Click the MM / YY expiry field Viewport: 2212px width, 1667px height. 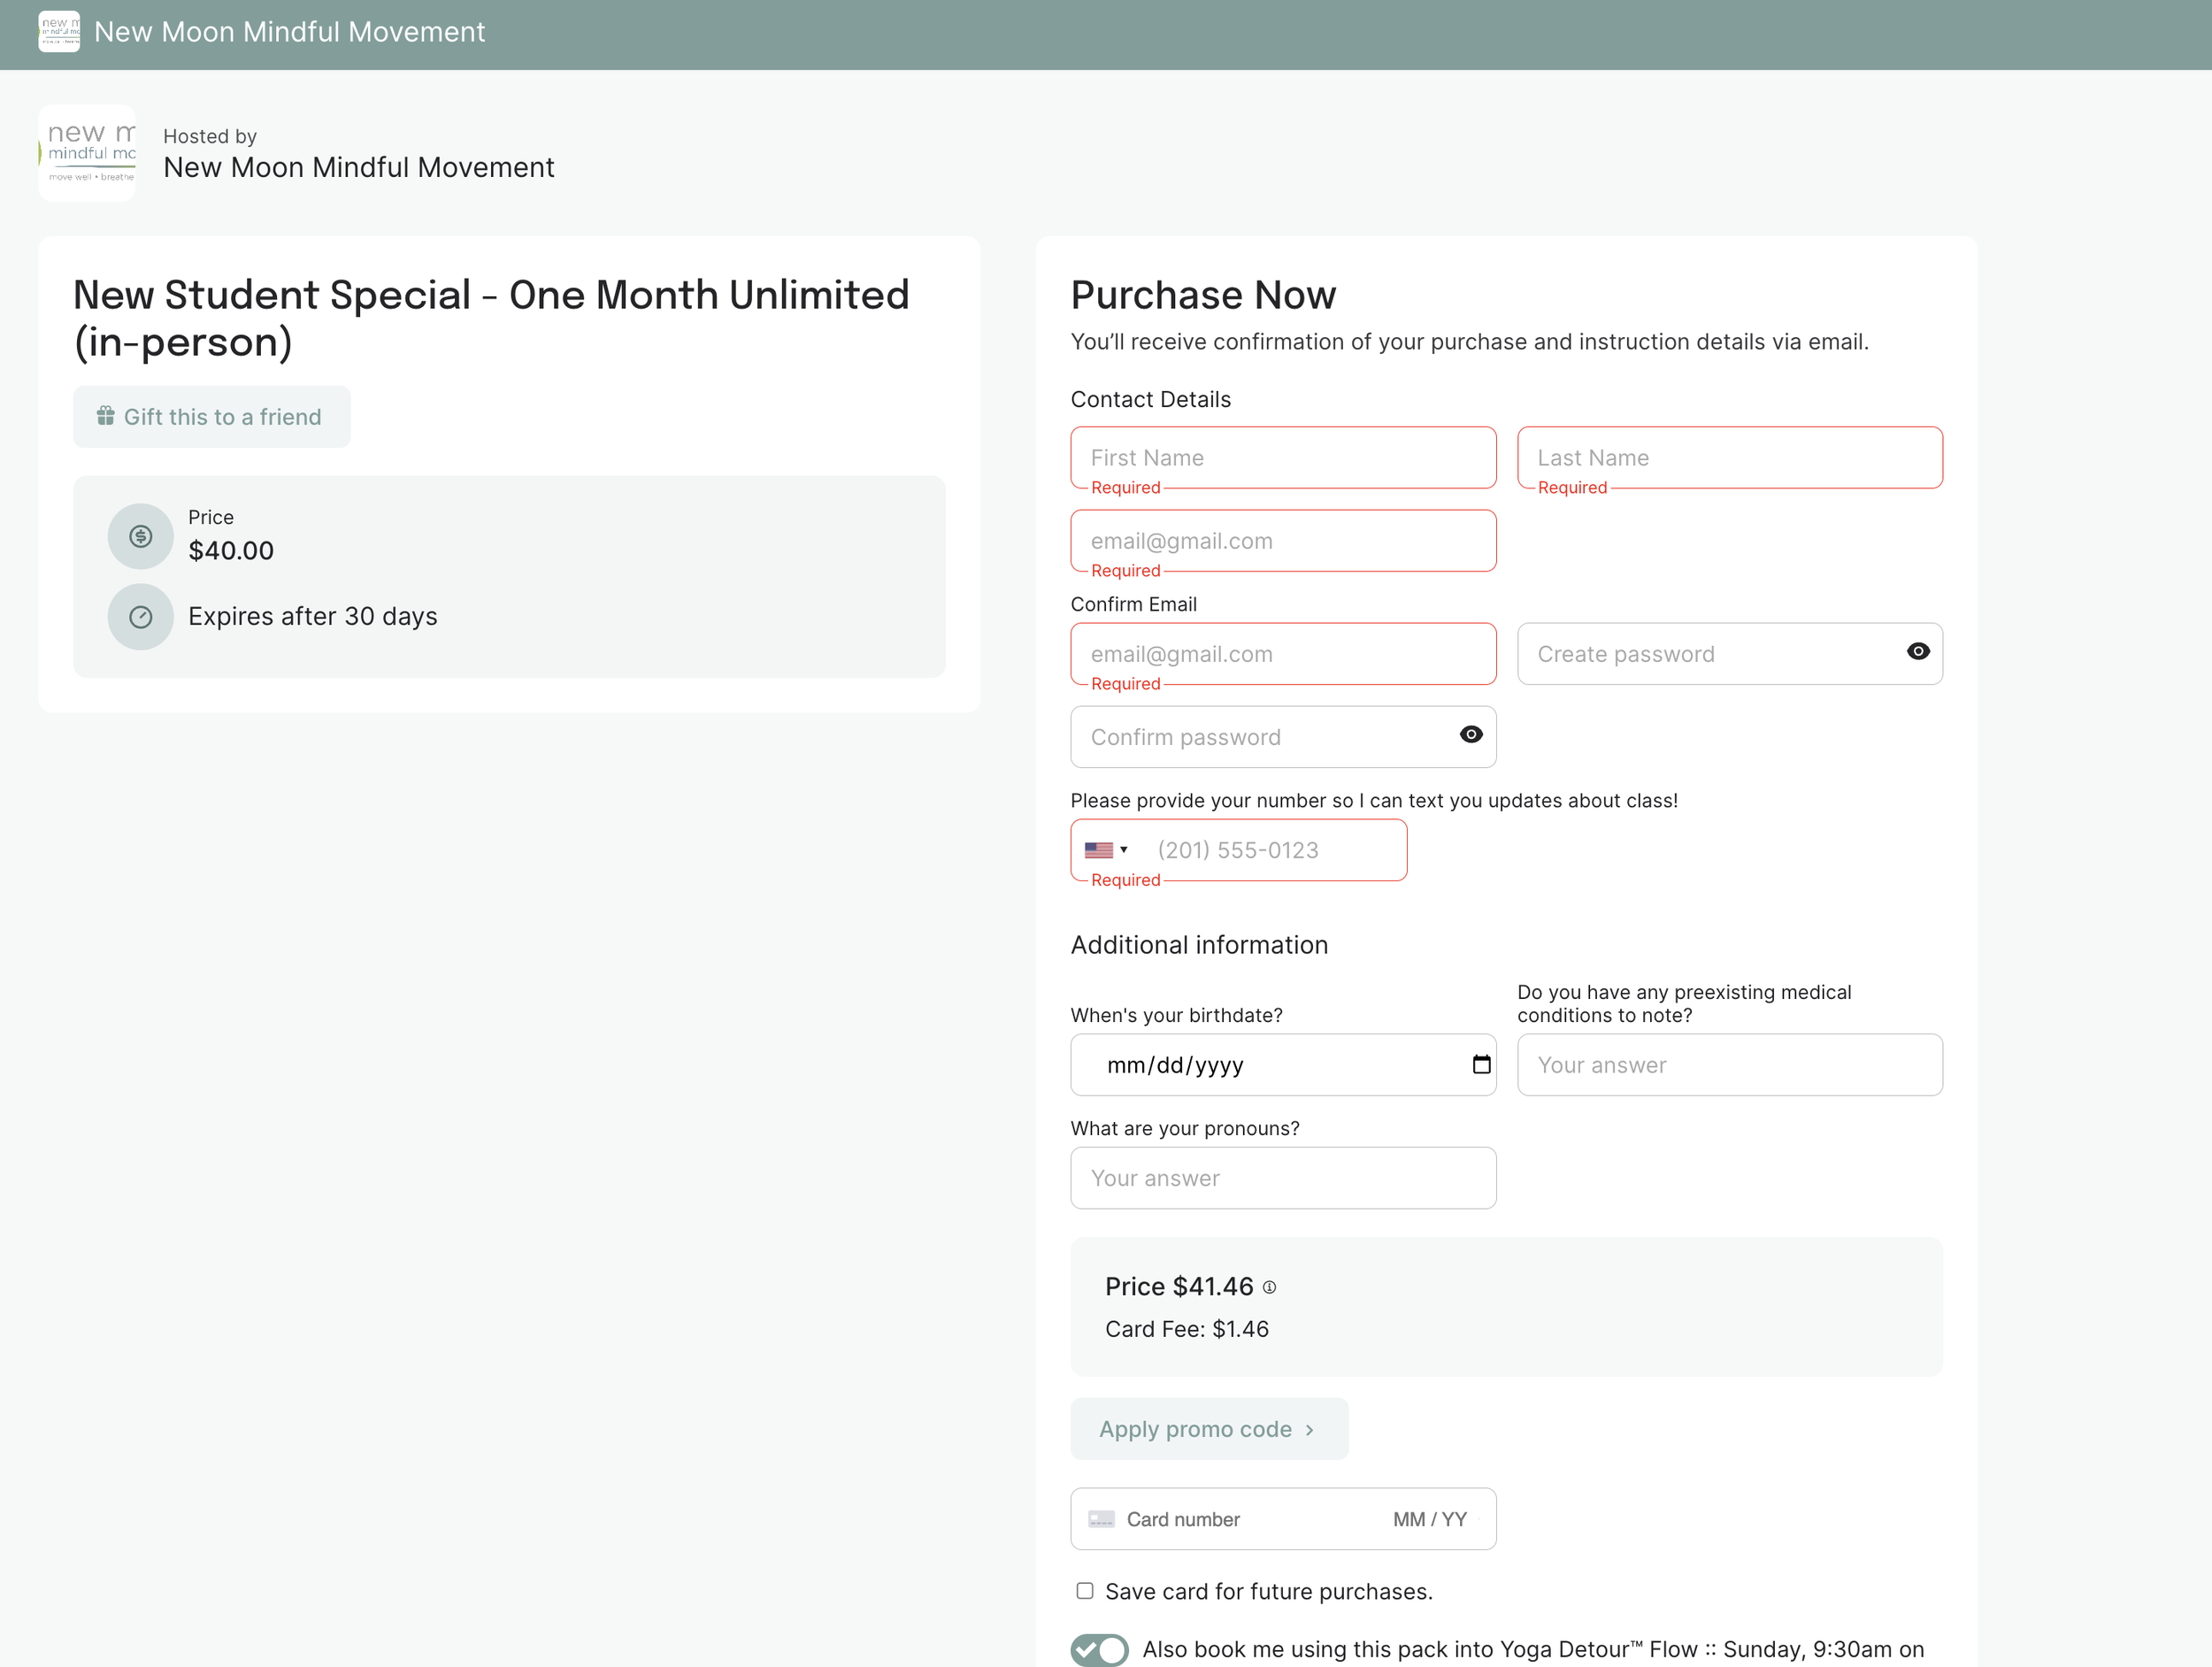click(1430, 1519)
